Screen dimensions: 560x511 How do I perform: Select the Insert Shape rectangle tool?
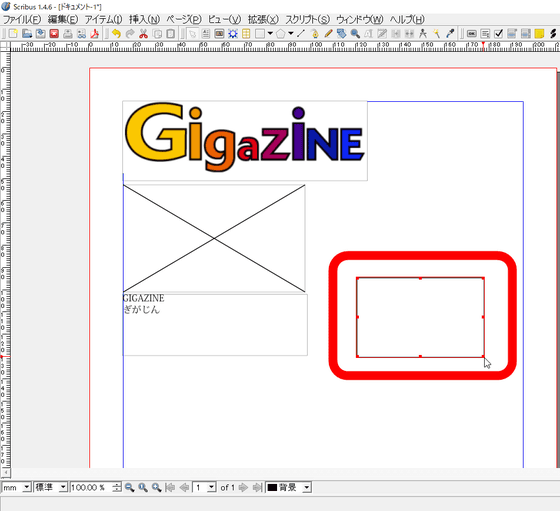point(260,34)
